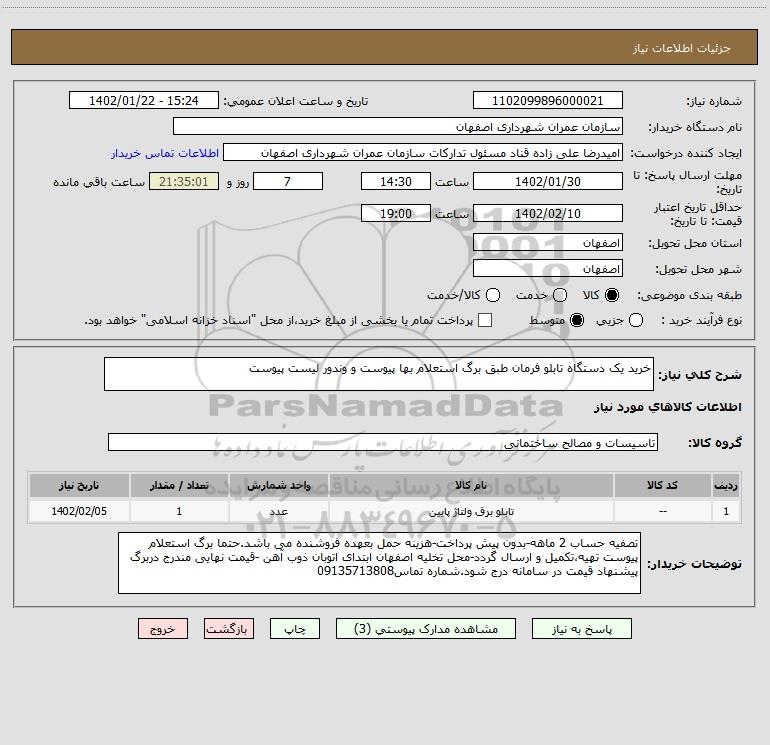
Task: Click the تاریخ نیاز column header
Action: pyautogui.click(x=79, y=485)
